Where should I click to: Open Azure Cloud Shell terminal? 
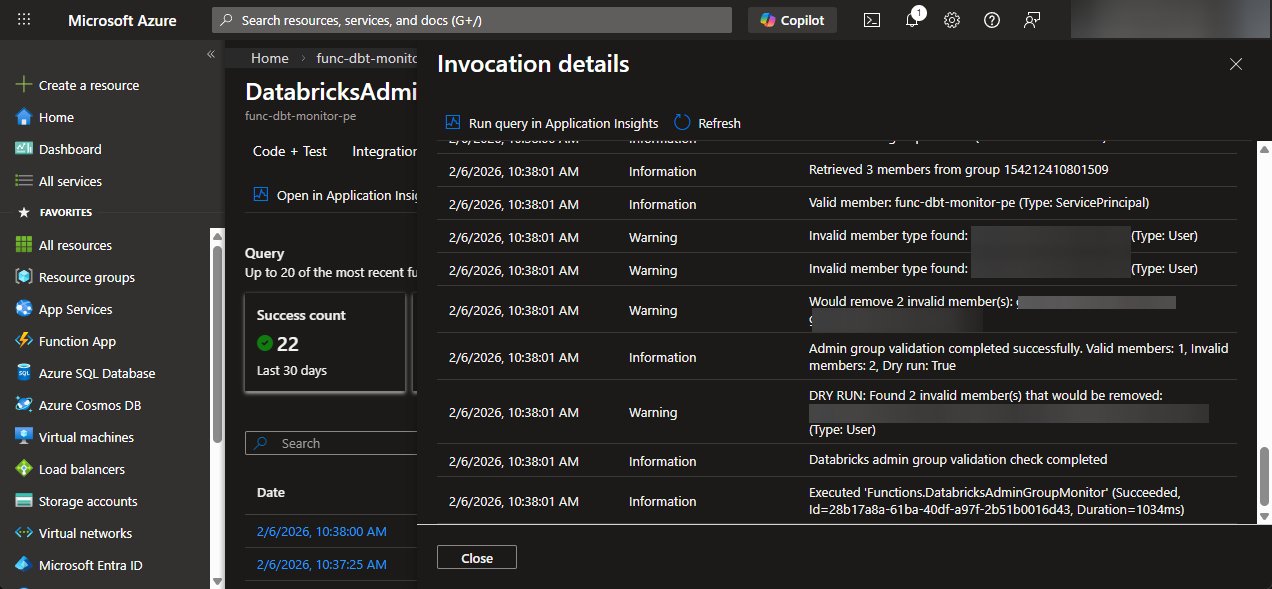point(870,19)
